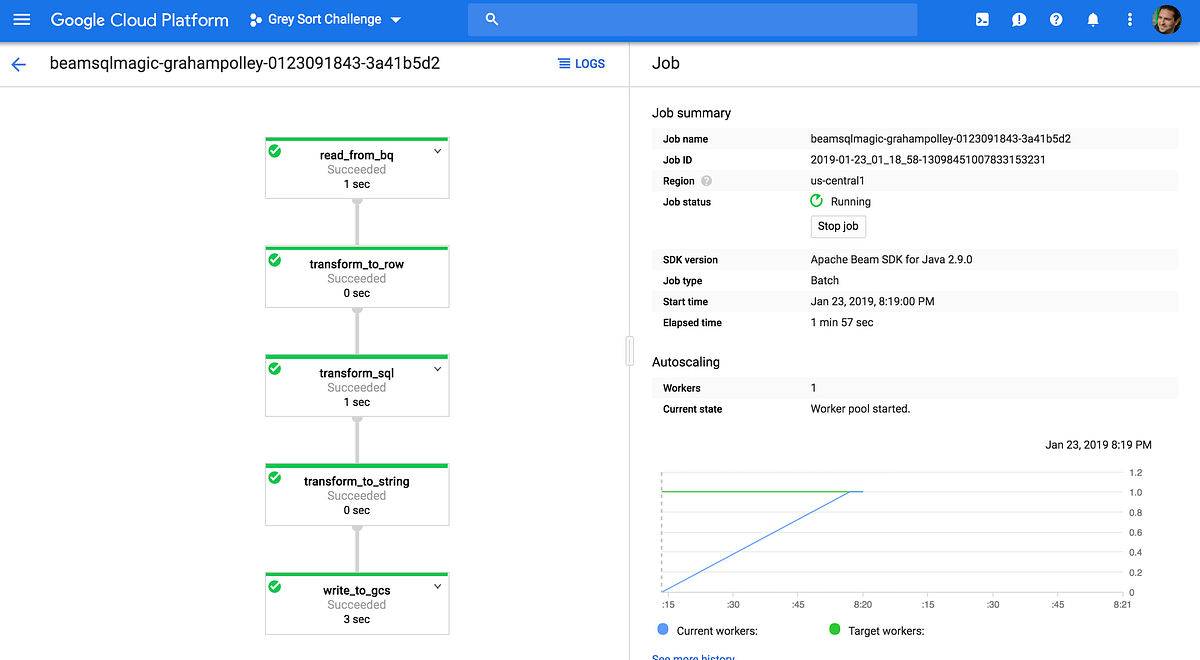Expand details for the transform_sql step

click(437, 368)
